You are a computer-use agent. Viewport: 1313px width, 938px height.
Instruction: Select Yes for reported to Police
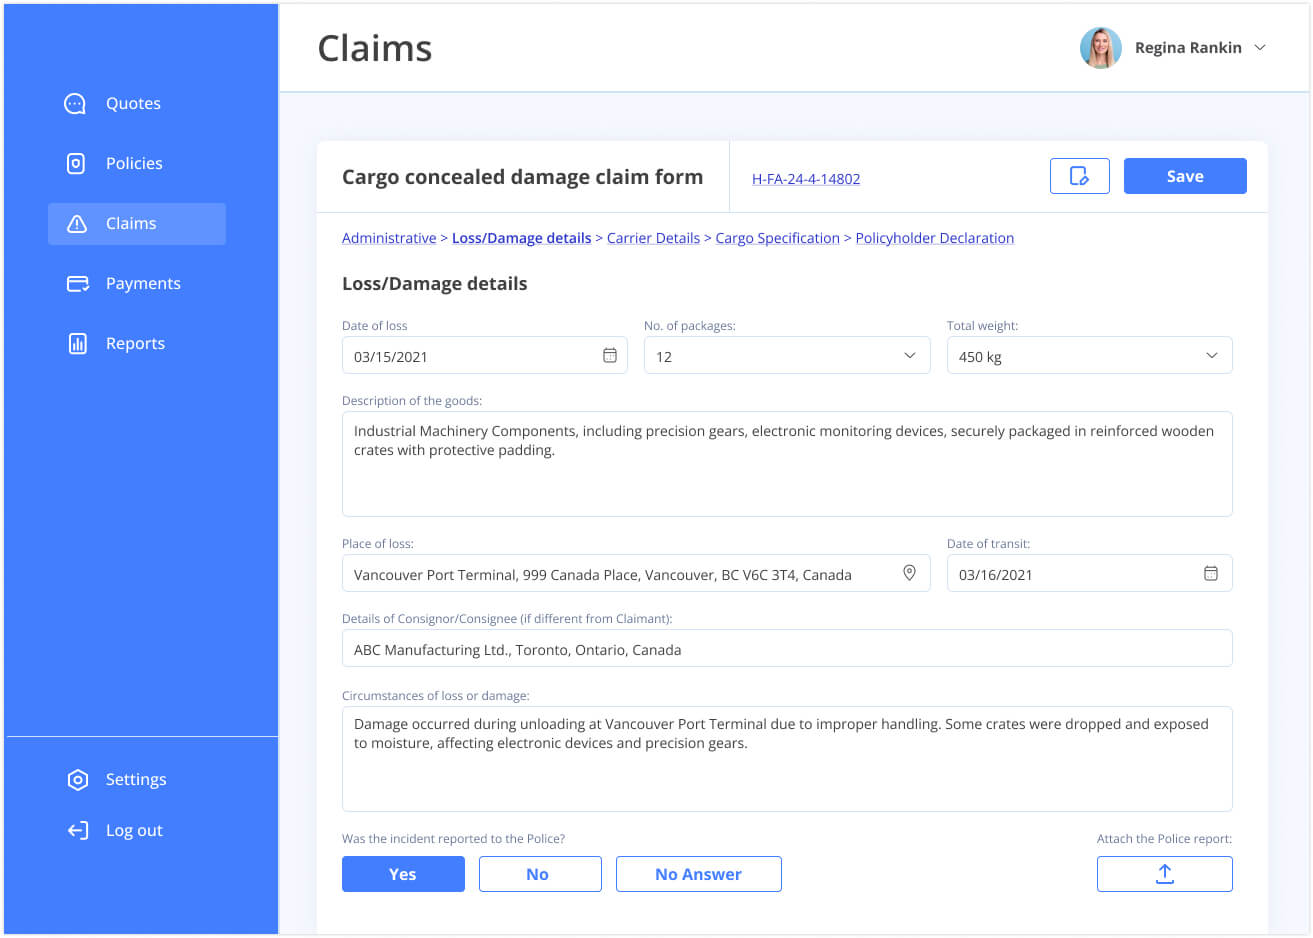pyautogui.click(x=403, y=874)
